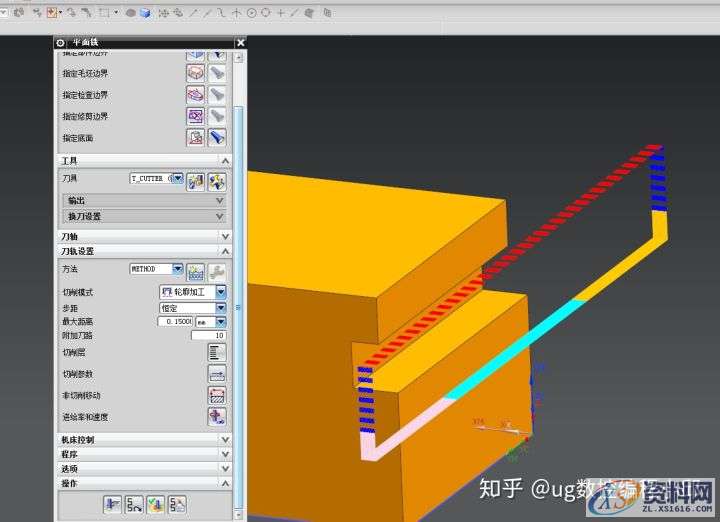Open the METHOD dropdown list
720x522 pixels.
tap(177, 269)
